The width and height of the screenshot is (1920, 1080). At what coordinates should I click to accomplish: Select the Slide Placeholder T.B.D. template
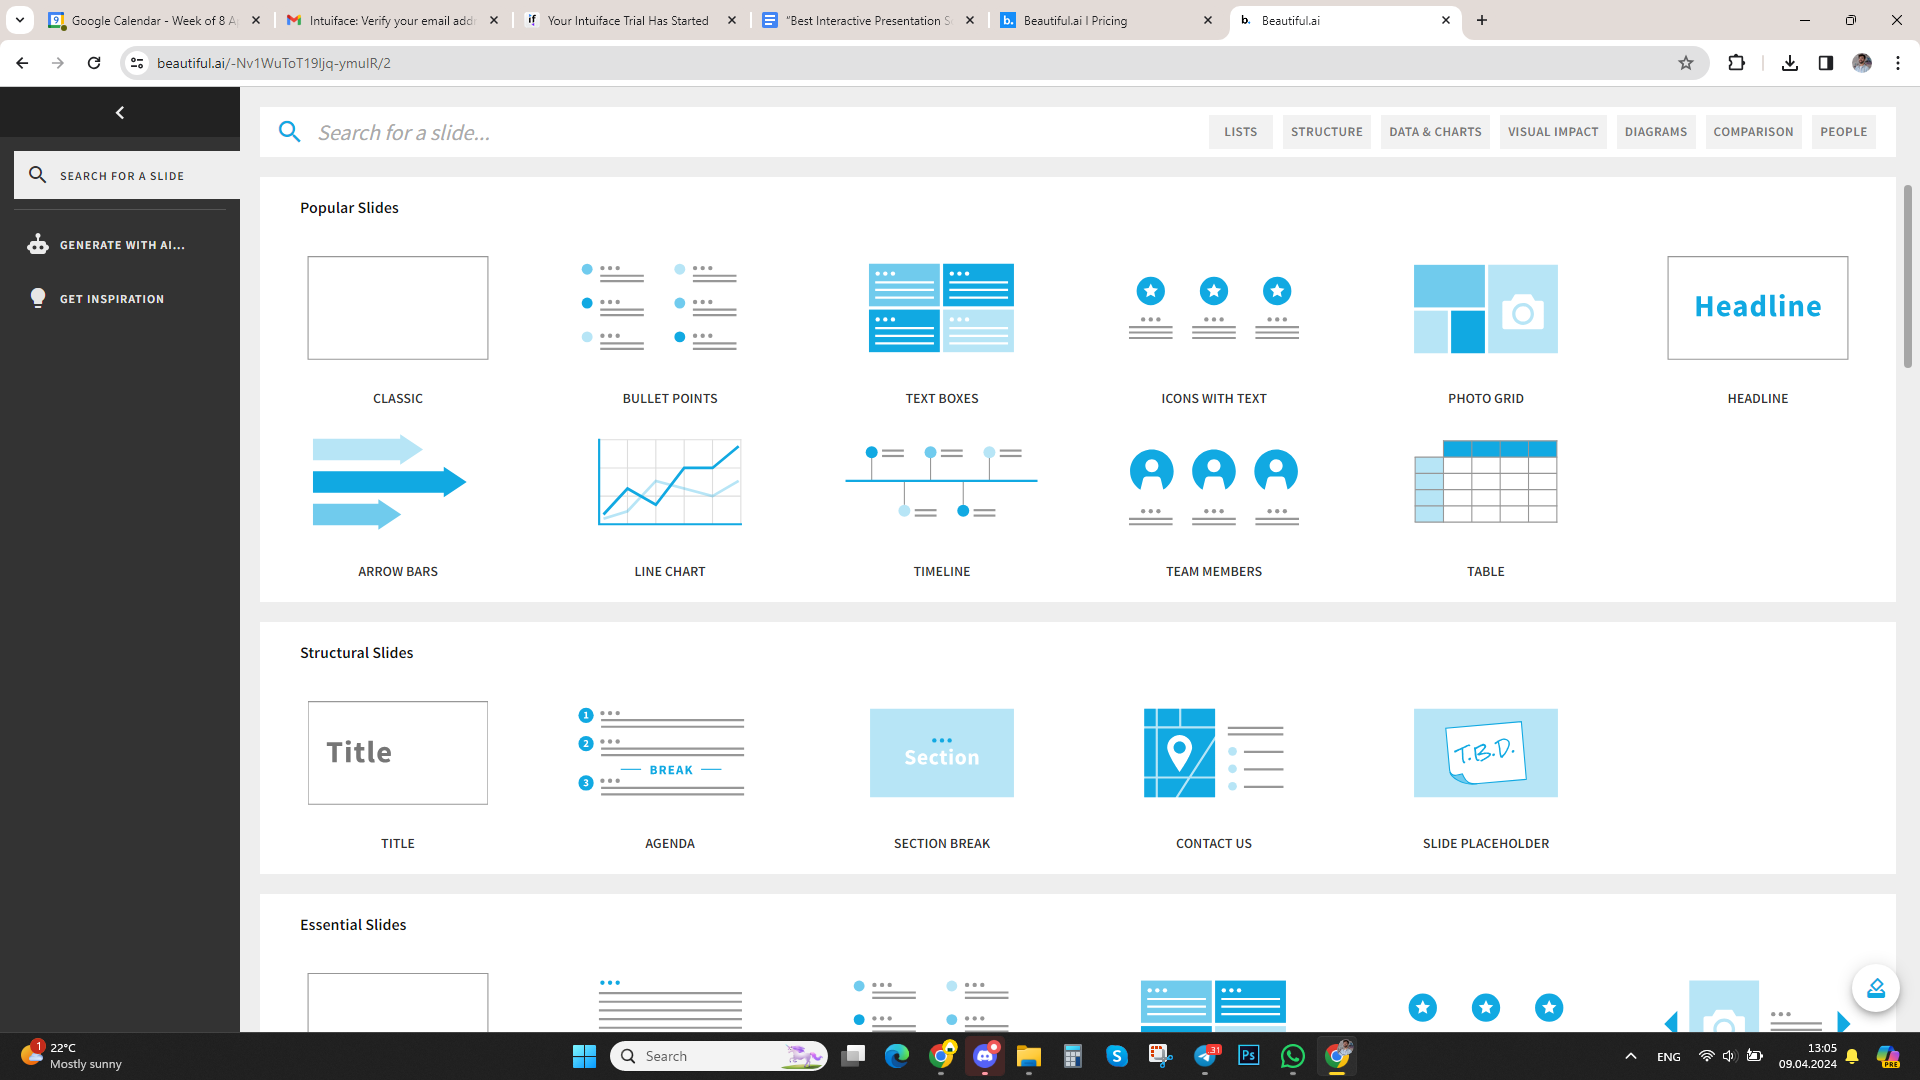point(1485,753)
